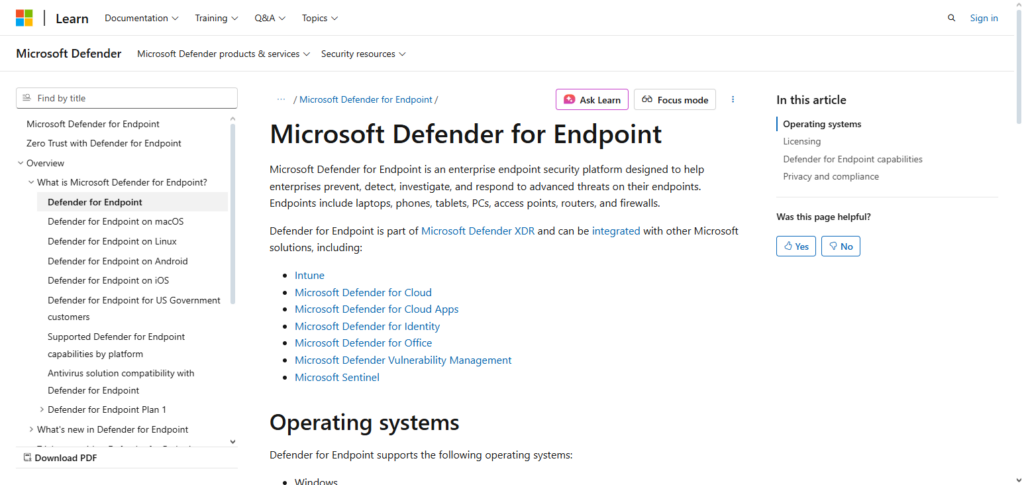The height and width of the screenshot is (485, 1024).
Task: Open the search magnifier icon
Action: (952, 18)
